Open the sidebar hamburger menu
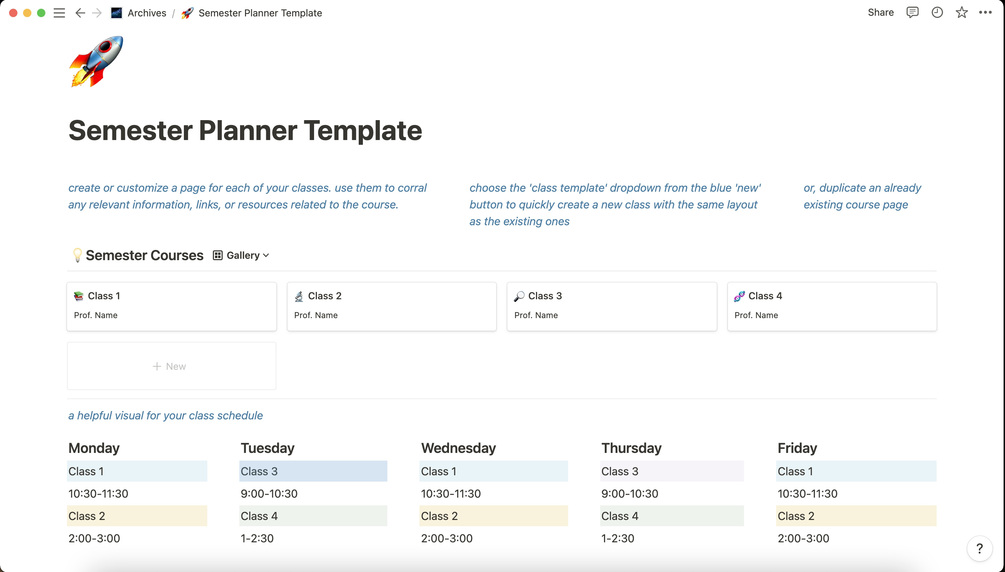This screenshot has height=572, width=1005. tap(59, 13)
